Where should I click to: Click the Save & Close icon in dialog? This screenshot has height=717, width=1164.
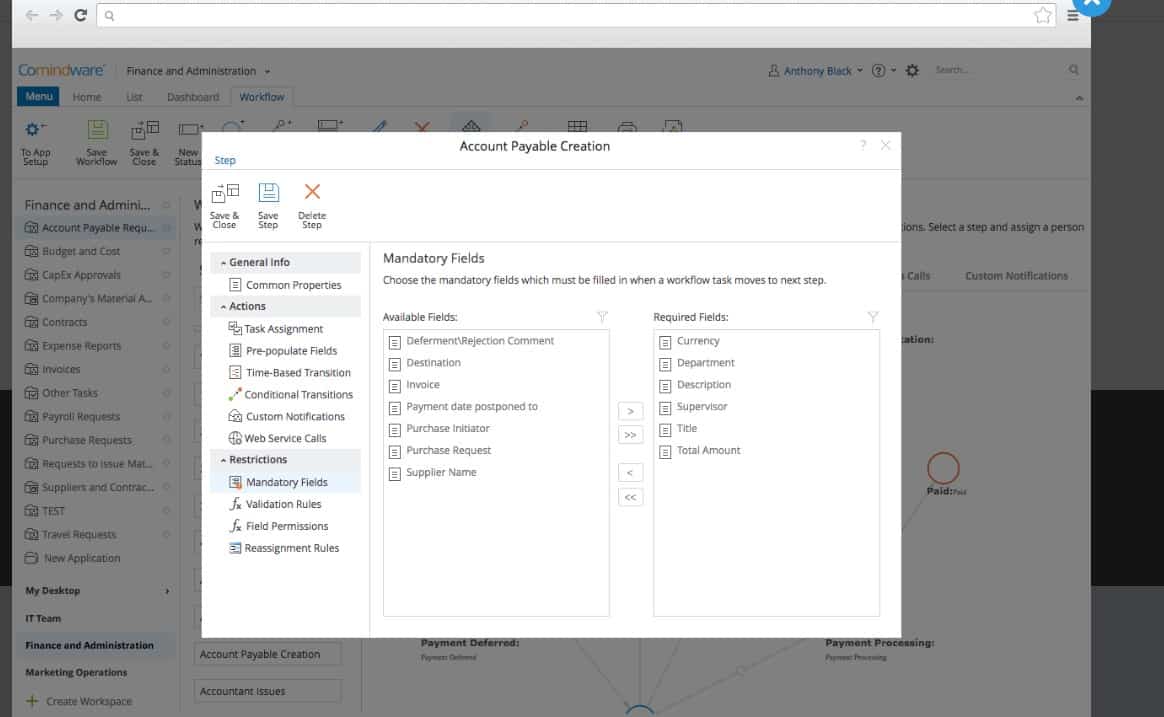coord(225,194)
